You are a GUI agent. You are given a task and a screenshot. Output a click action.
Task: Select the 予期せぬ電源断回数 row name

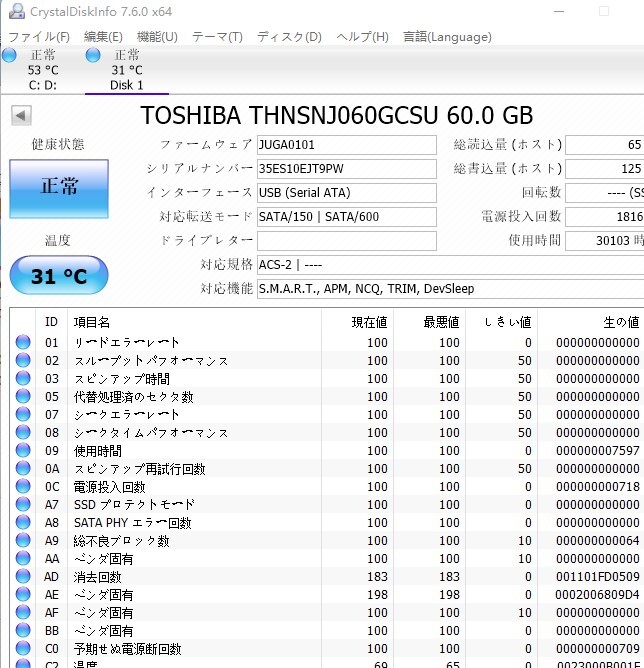[x=127, y=649]
